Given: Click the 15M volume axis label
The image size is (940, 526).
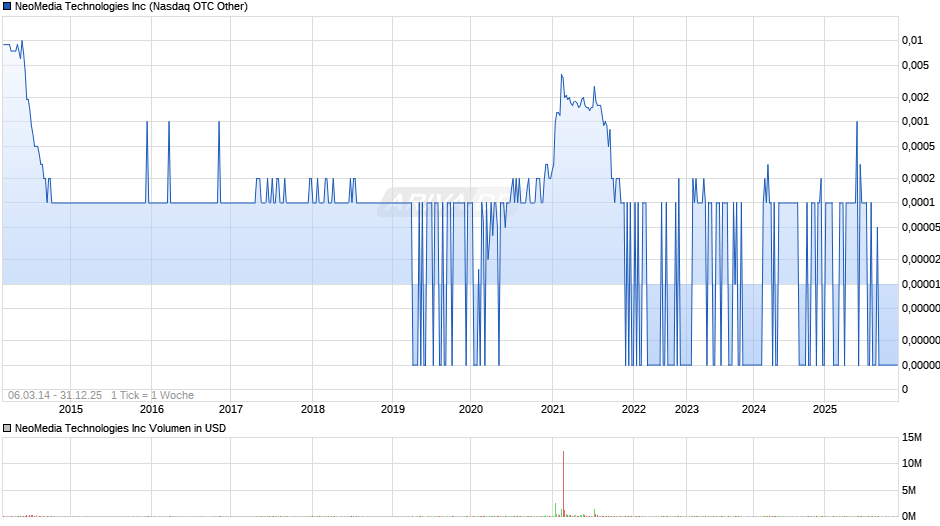Looking at the screenshot, I should point(912,437).
